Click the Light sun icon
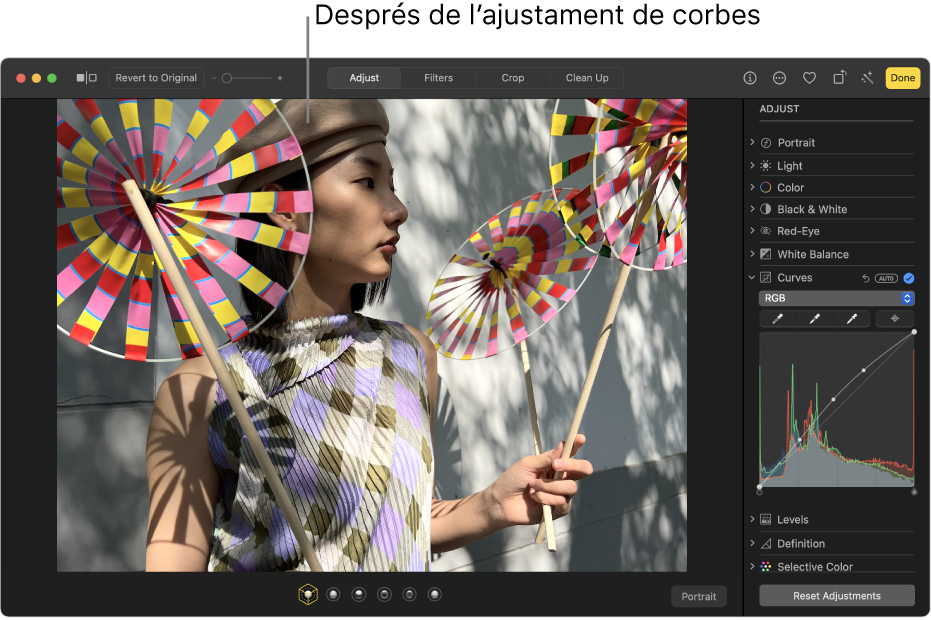Viewport: 931px width, 620px height. point(766,166)
